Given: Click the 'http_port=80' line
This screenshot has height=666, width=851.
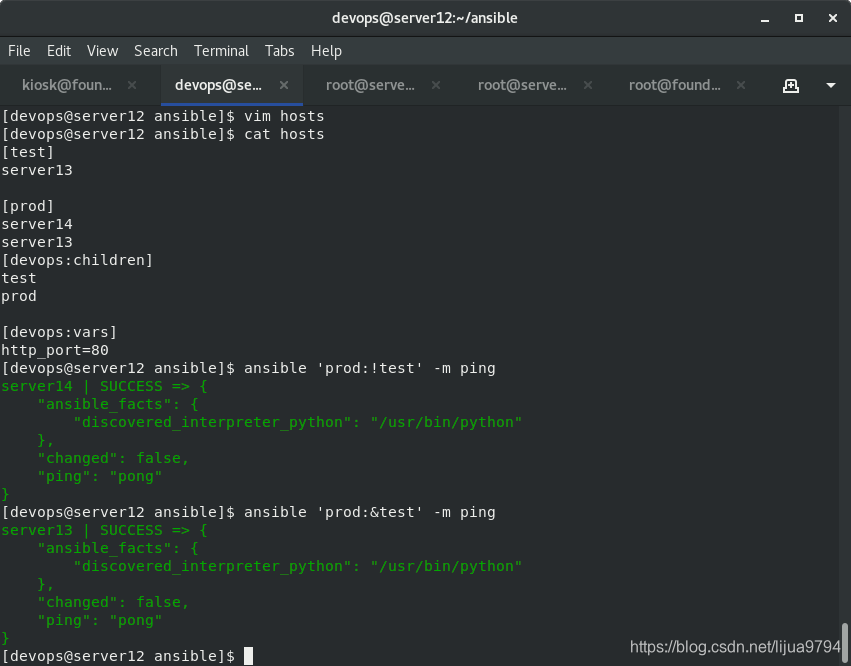Looking at the screenshot, I should pos(55,350).
